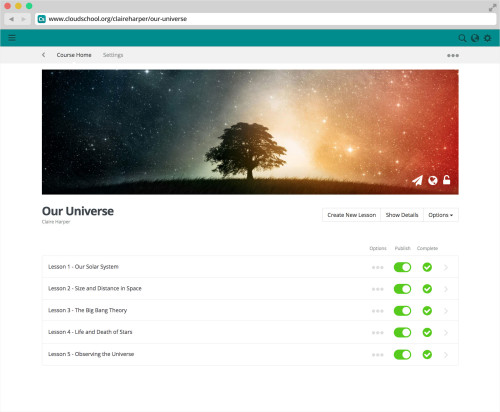
Task: Click the Show Details button
Action: [402, 215]
